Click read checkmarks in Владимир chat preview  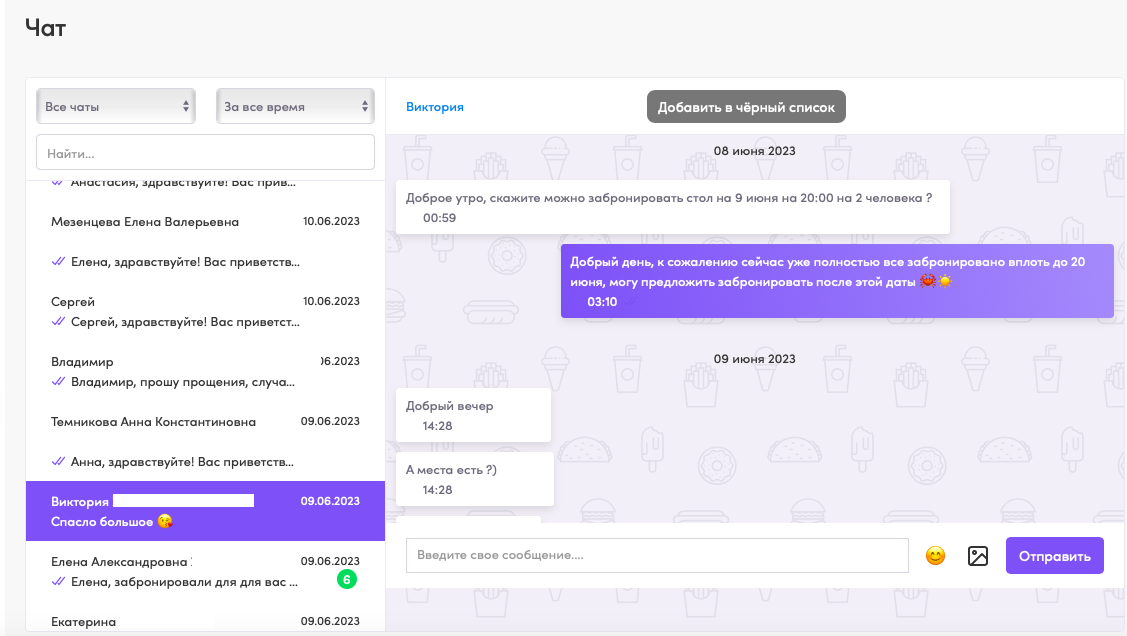pos(58,382)
